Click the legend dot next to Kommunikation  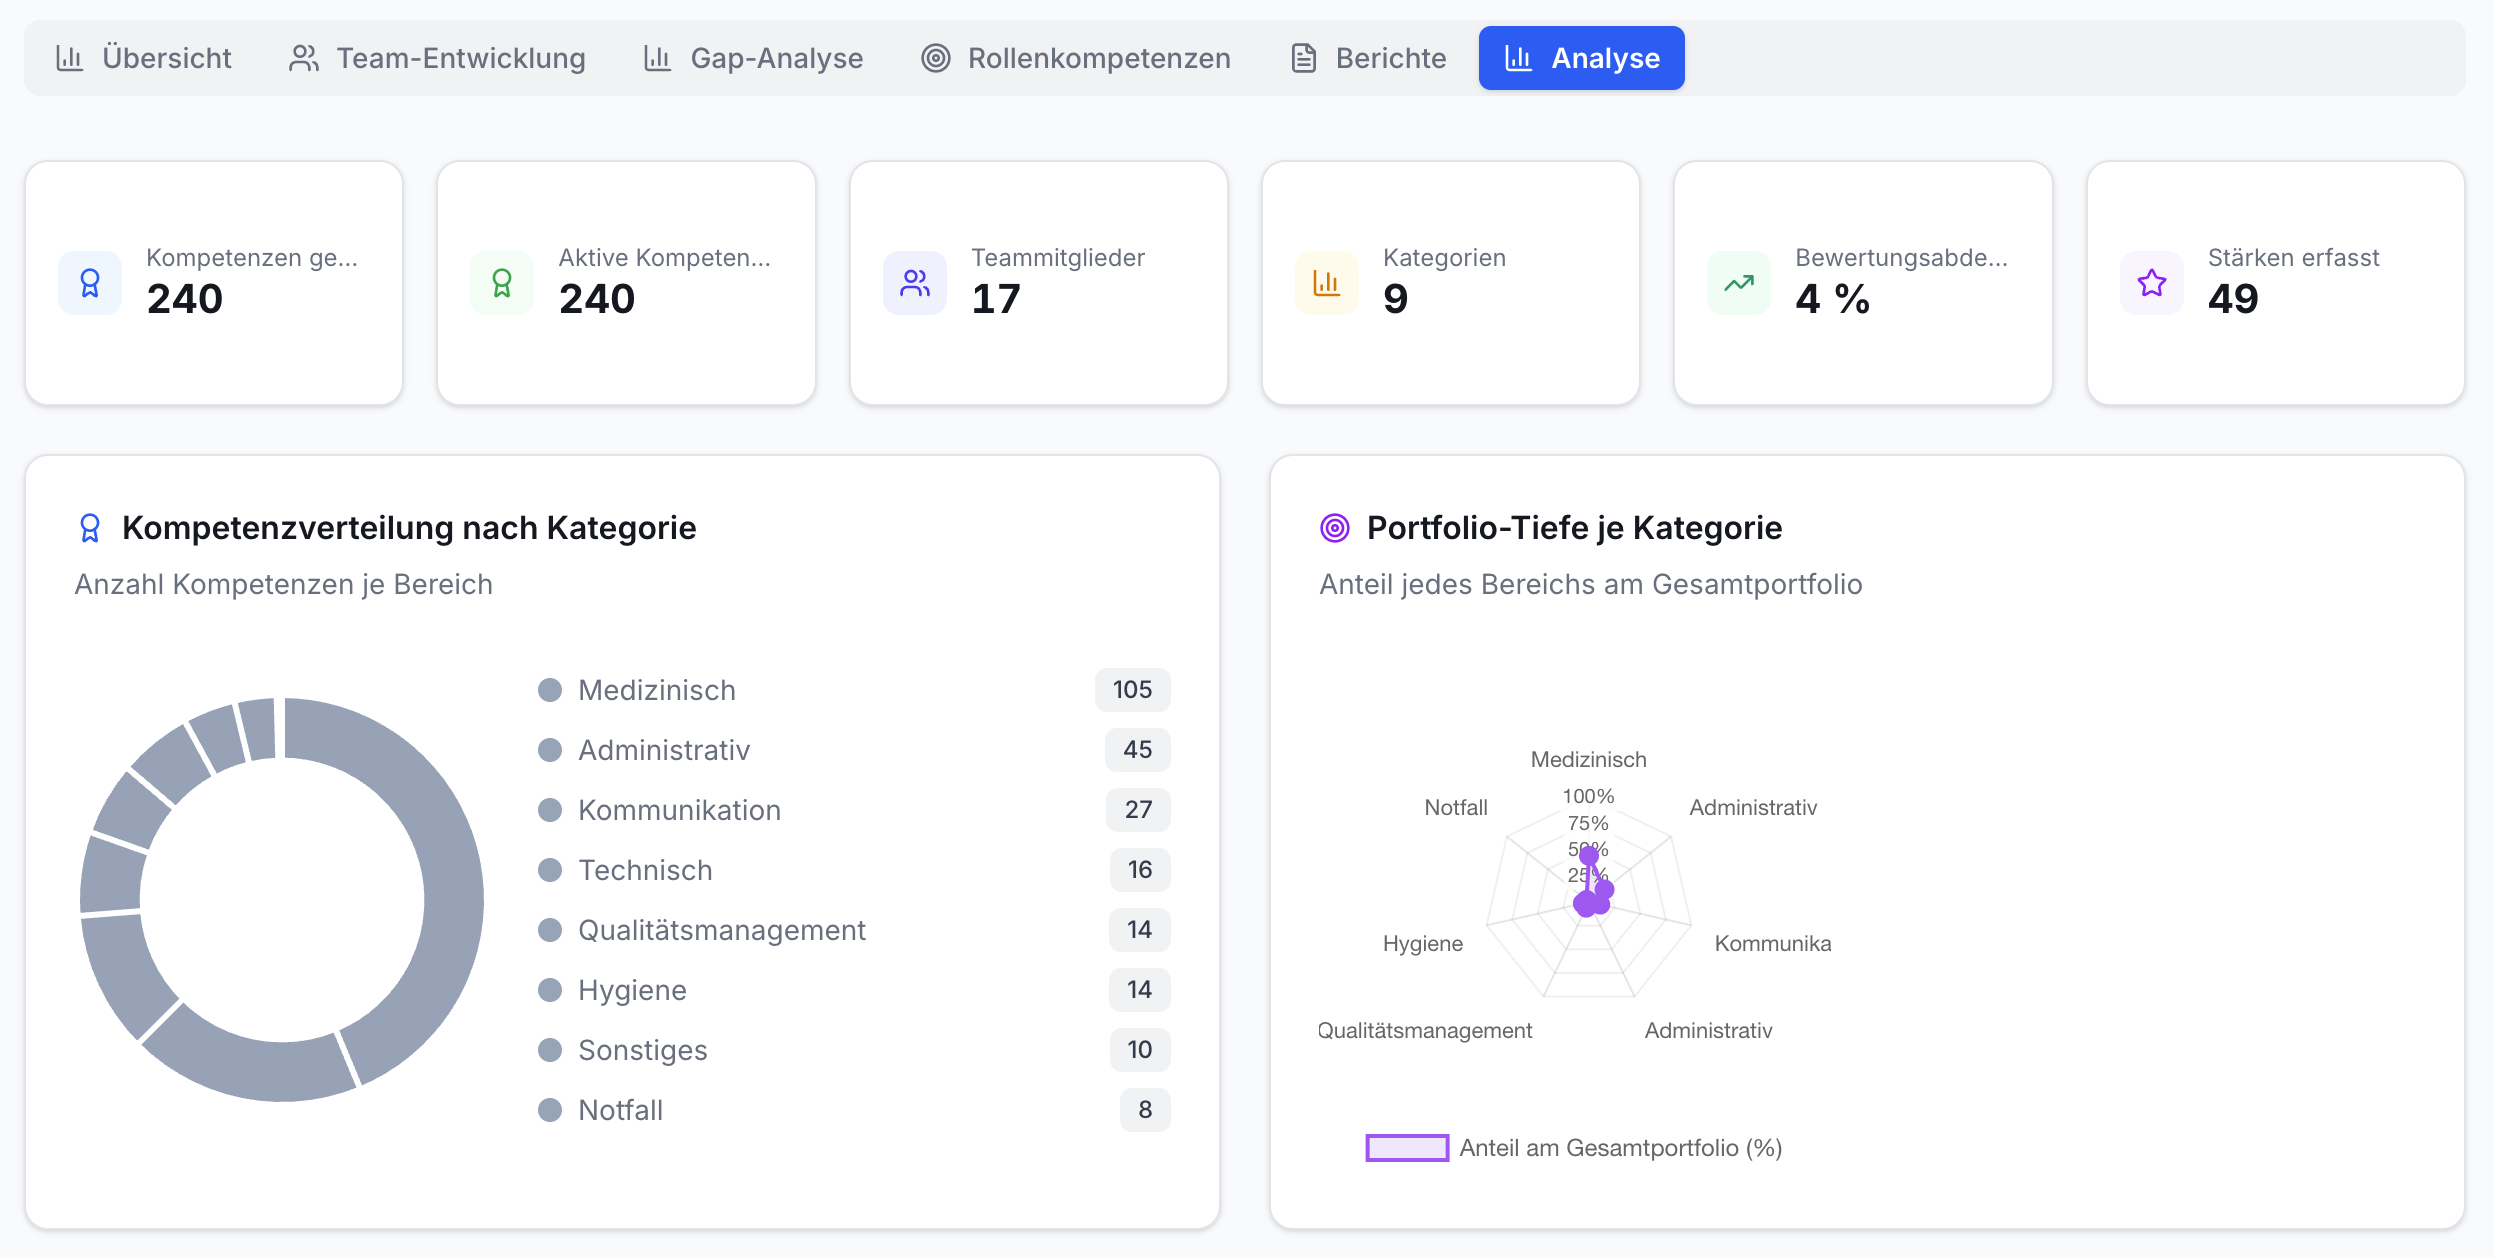550,810
